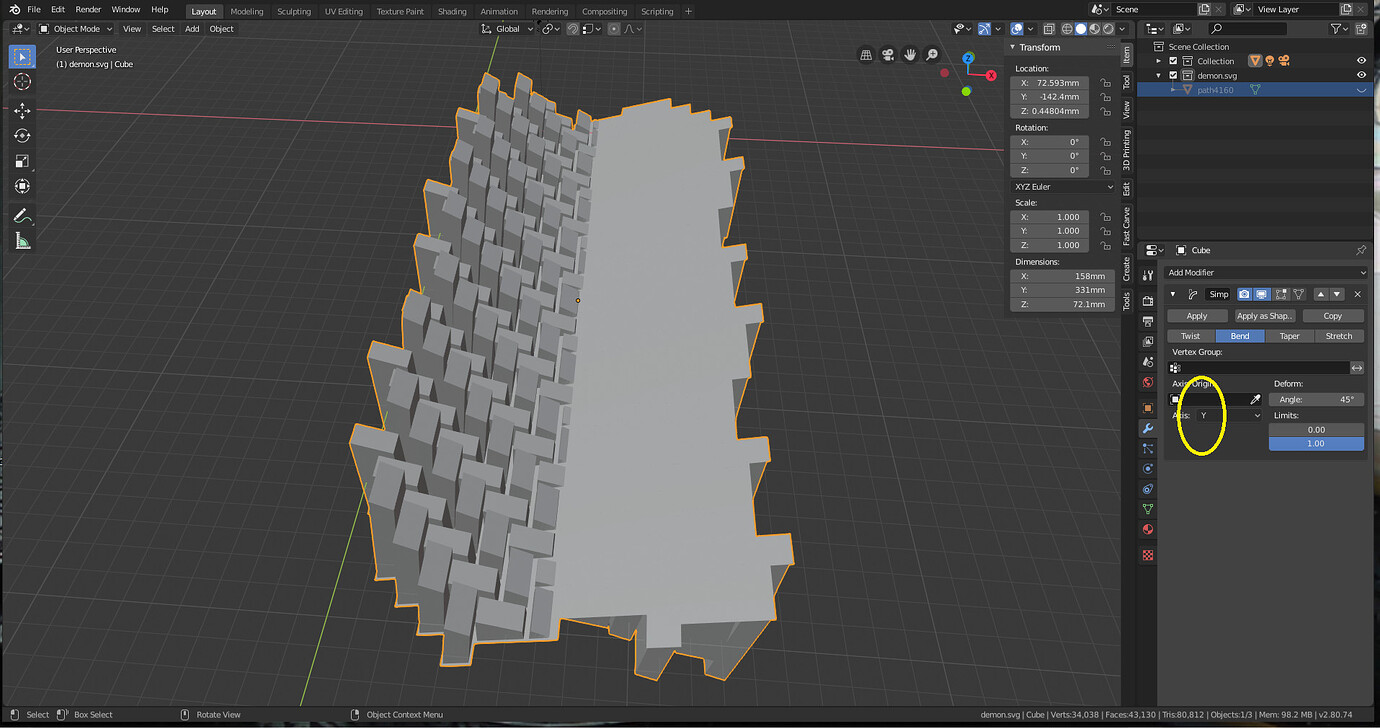The height and width of the screenshot is (728, 1380).
Task: Select the Cursor tool in the toolbar
Action: click(22, 82)
